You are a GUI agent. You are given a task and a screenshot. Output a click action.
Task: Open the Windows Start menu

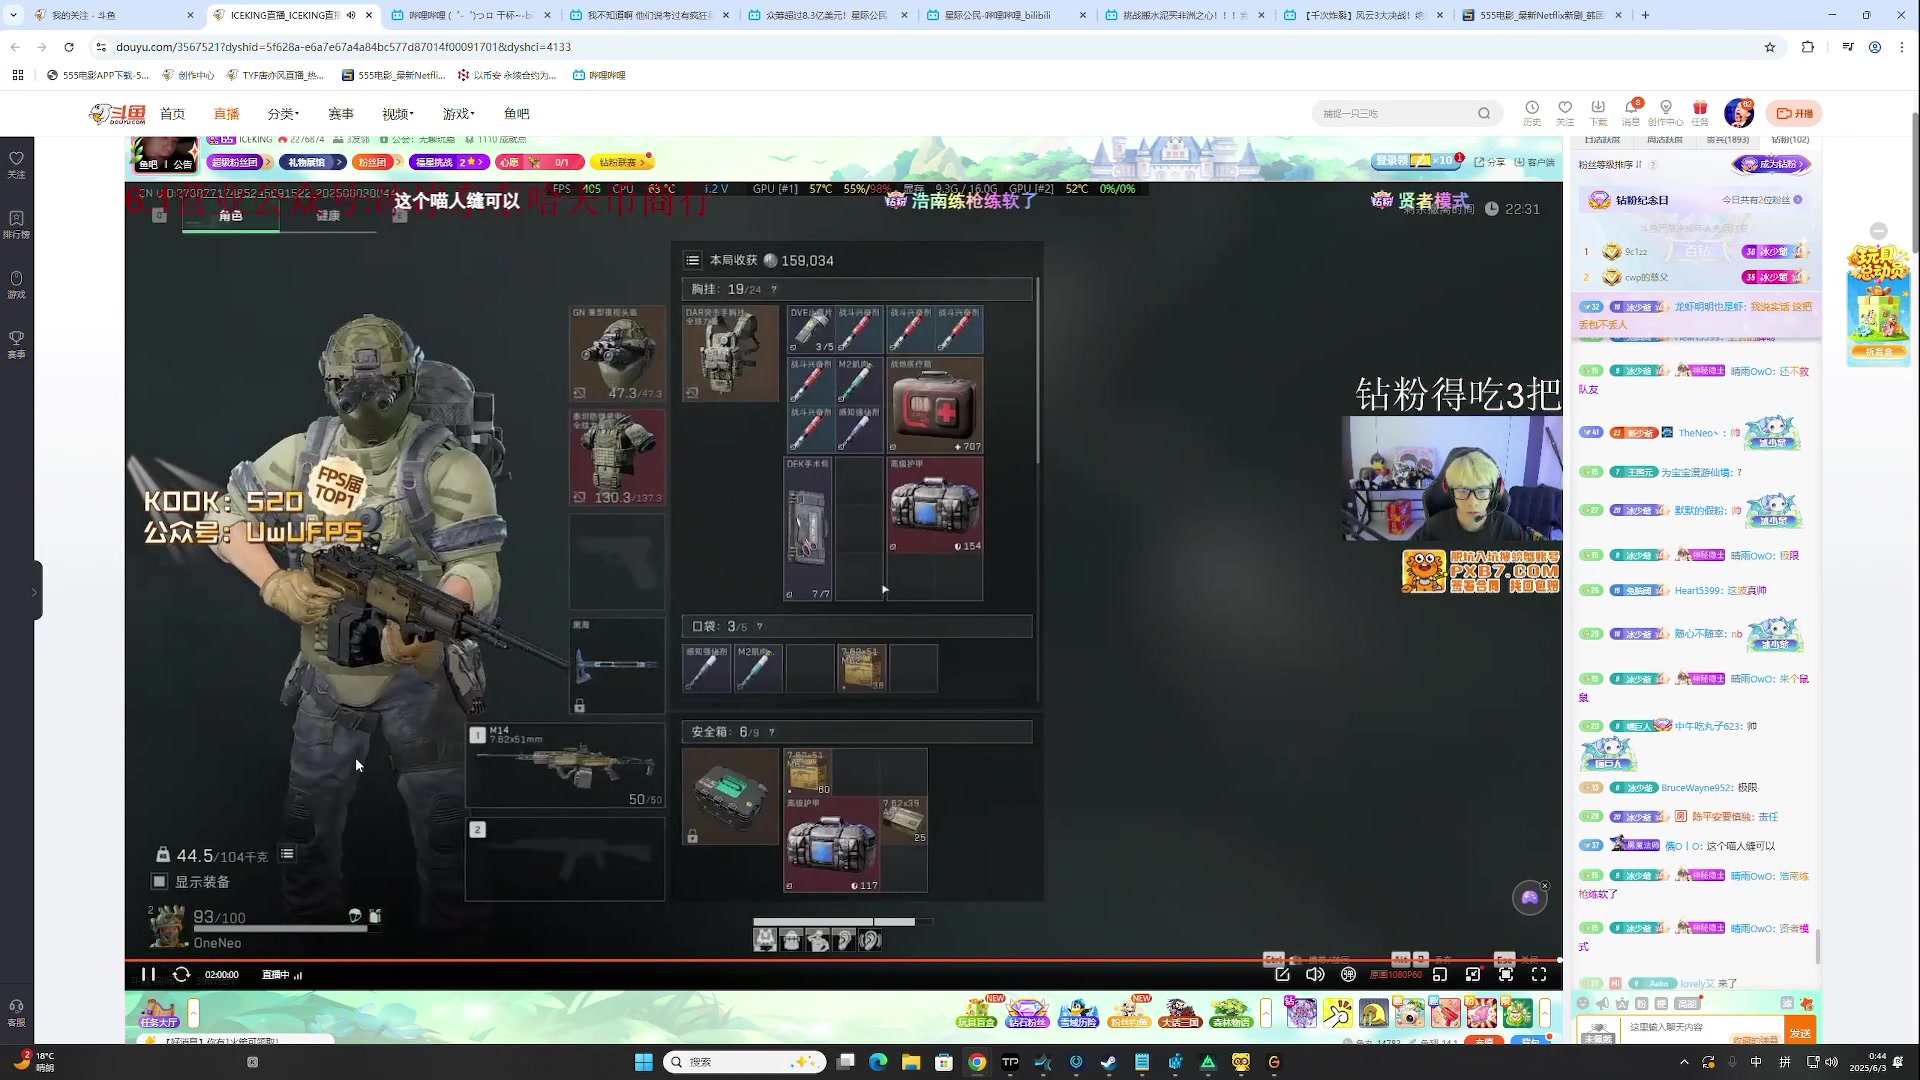coord(644,1062)
